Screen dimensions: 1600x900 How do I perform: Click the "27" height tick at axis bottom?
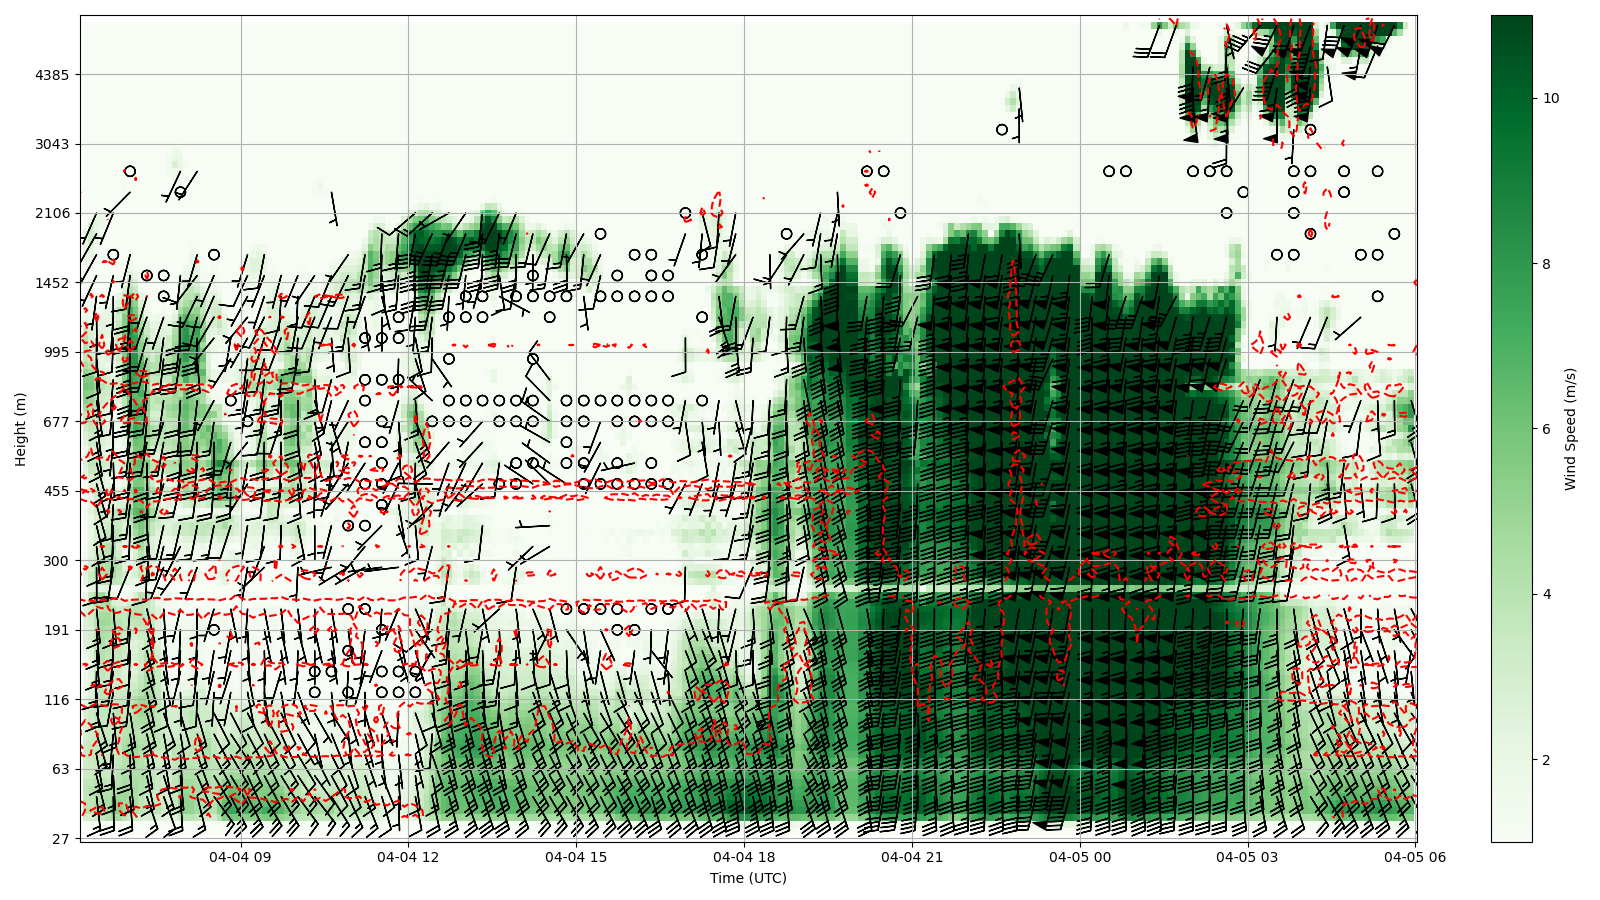(x=60, y=838)
